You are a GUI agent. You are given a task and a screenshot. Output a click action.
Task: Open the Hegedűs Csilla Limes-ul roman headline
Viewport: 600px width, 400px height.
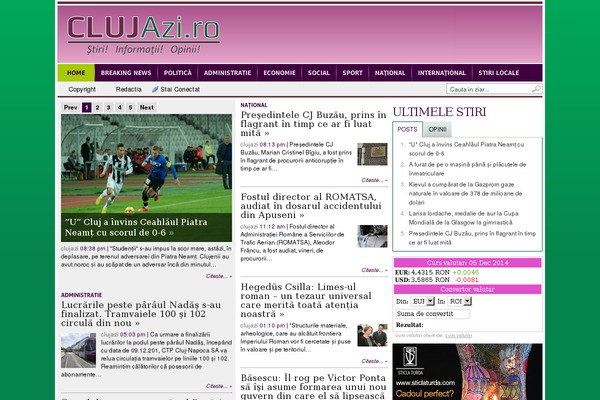(x=306, y=300)
